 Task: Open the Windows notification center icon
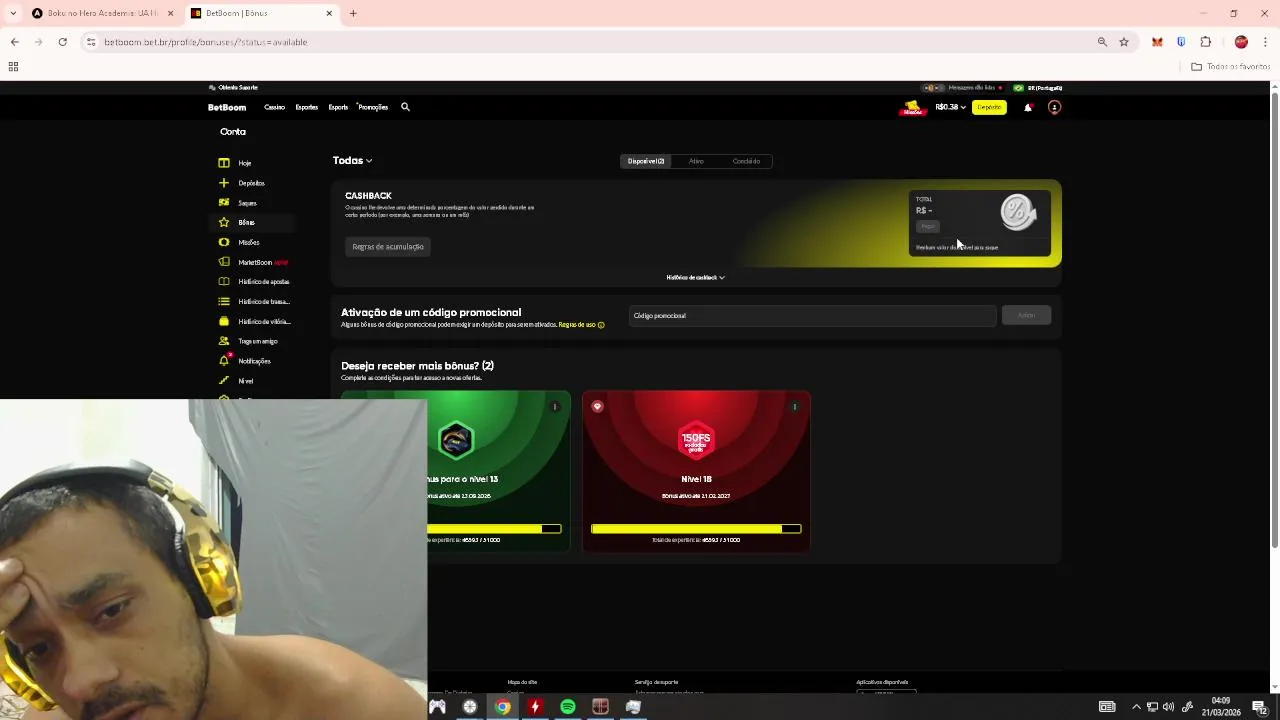click(x=1259, y=707)
